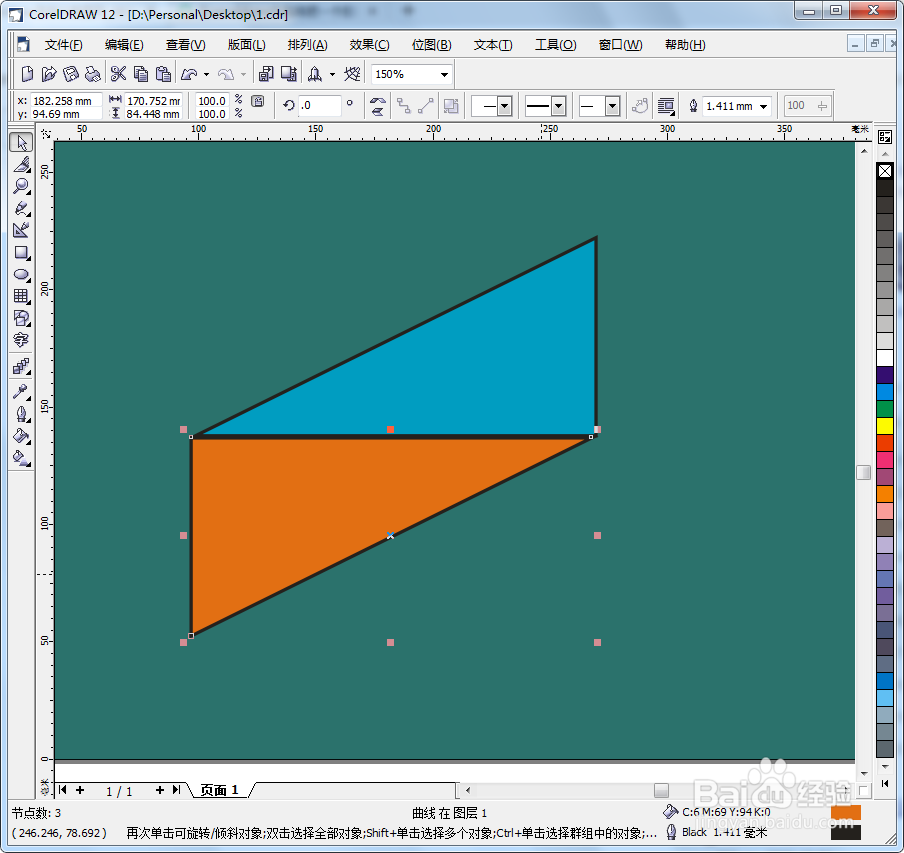Open the 150% zoom level dropdown
The width and height of the screenshot is (904, 853).
click(x=444, y=74)
